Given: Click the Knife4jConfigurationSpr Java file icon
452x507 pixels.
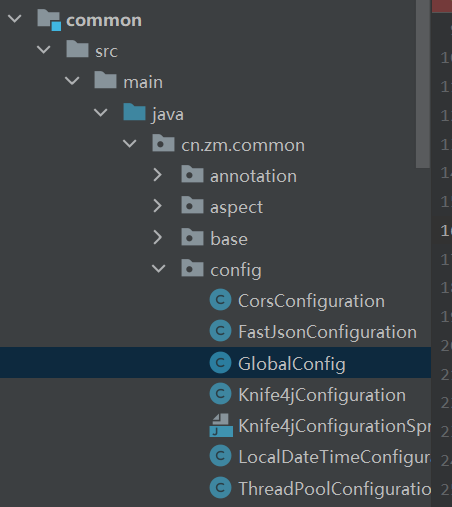Looking at the screenshot, I should point(221,425).
